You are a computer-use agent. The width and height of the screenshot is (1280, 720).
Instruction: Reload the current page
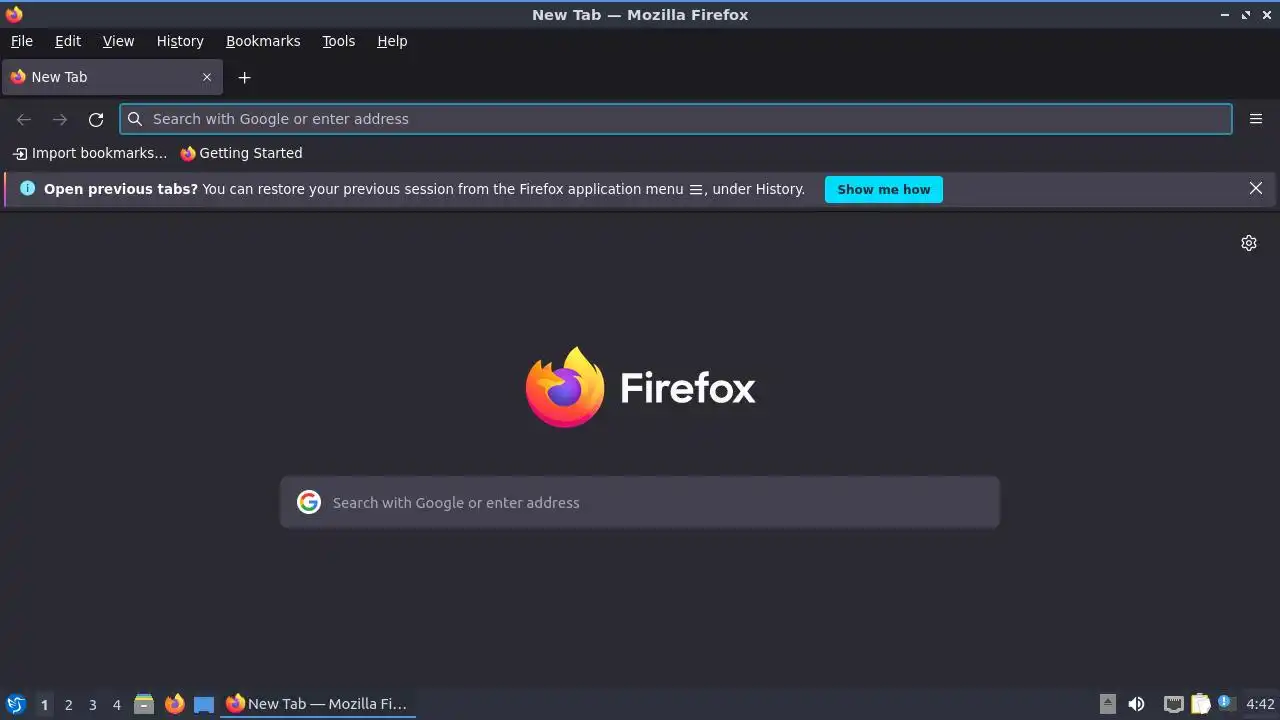96,119
